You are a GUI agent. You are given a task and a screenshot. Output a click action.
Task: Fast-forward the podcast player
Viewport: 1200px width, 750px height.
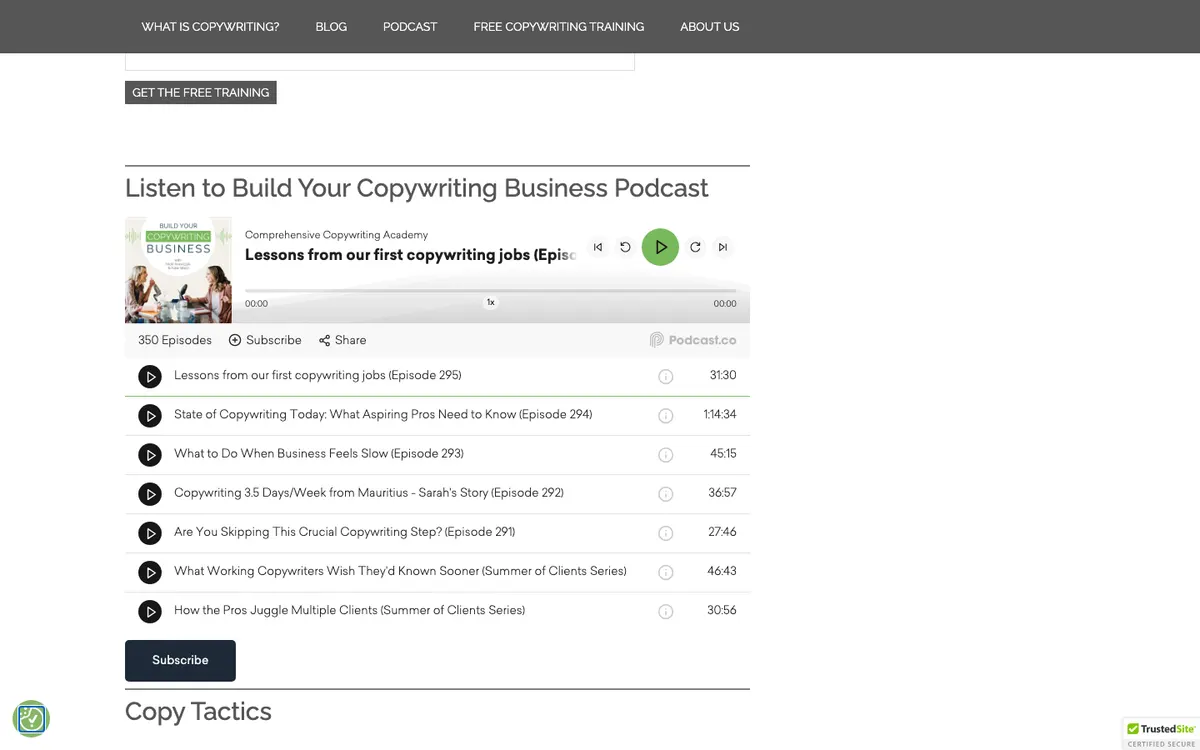click(x=695, y=247)
